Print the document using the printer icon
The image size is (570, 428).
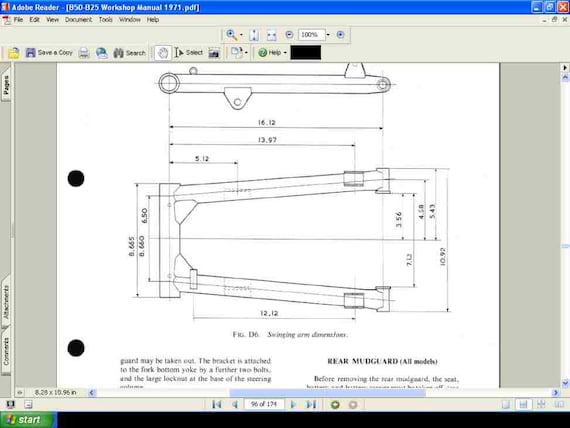(x=84, y=53)
